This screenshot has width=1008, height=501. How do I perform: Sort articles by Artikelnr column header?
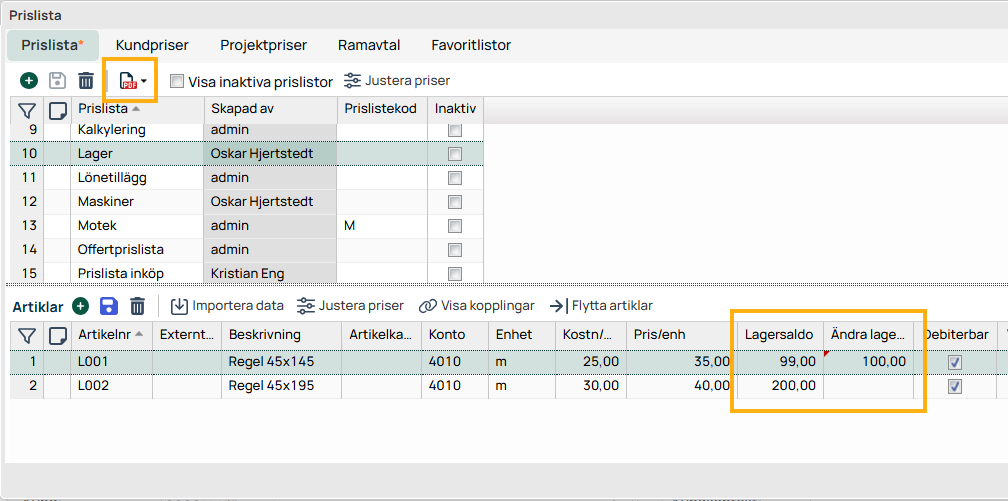coord(104,335)
